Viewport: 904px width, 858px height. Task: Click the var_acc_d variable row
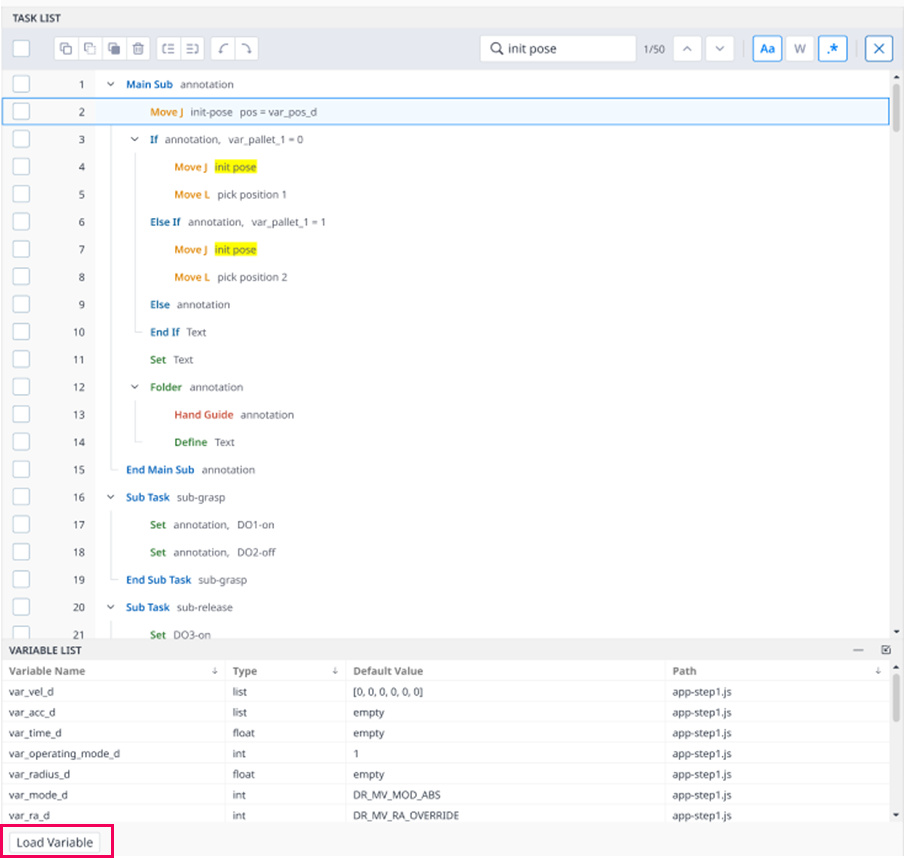446,712
